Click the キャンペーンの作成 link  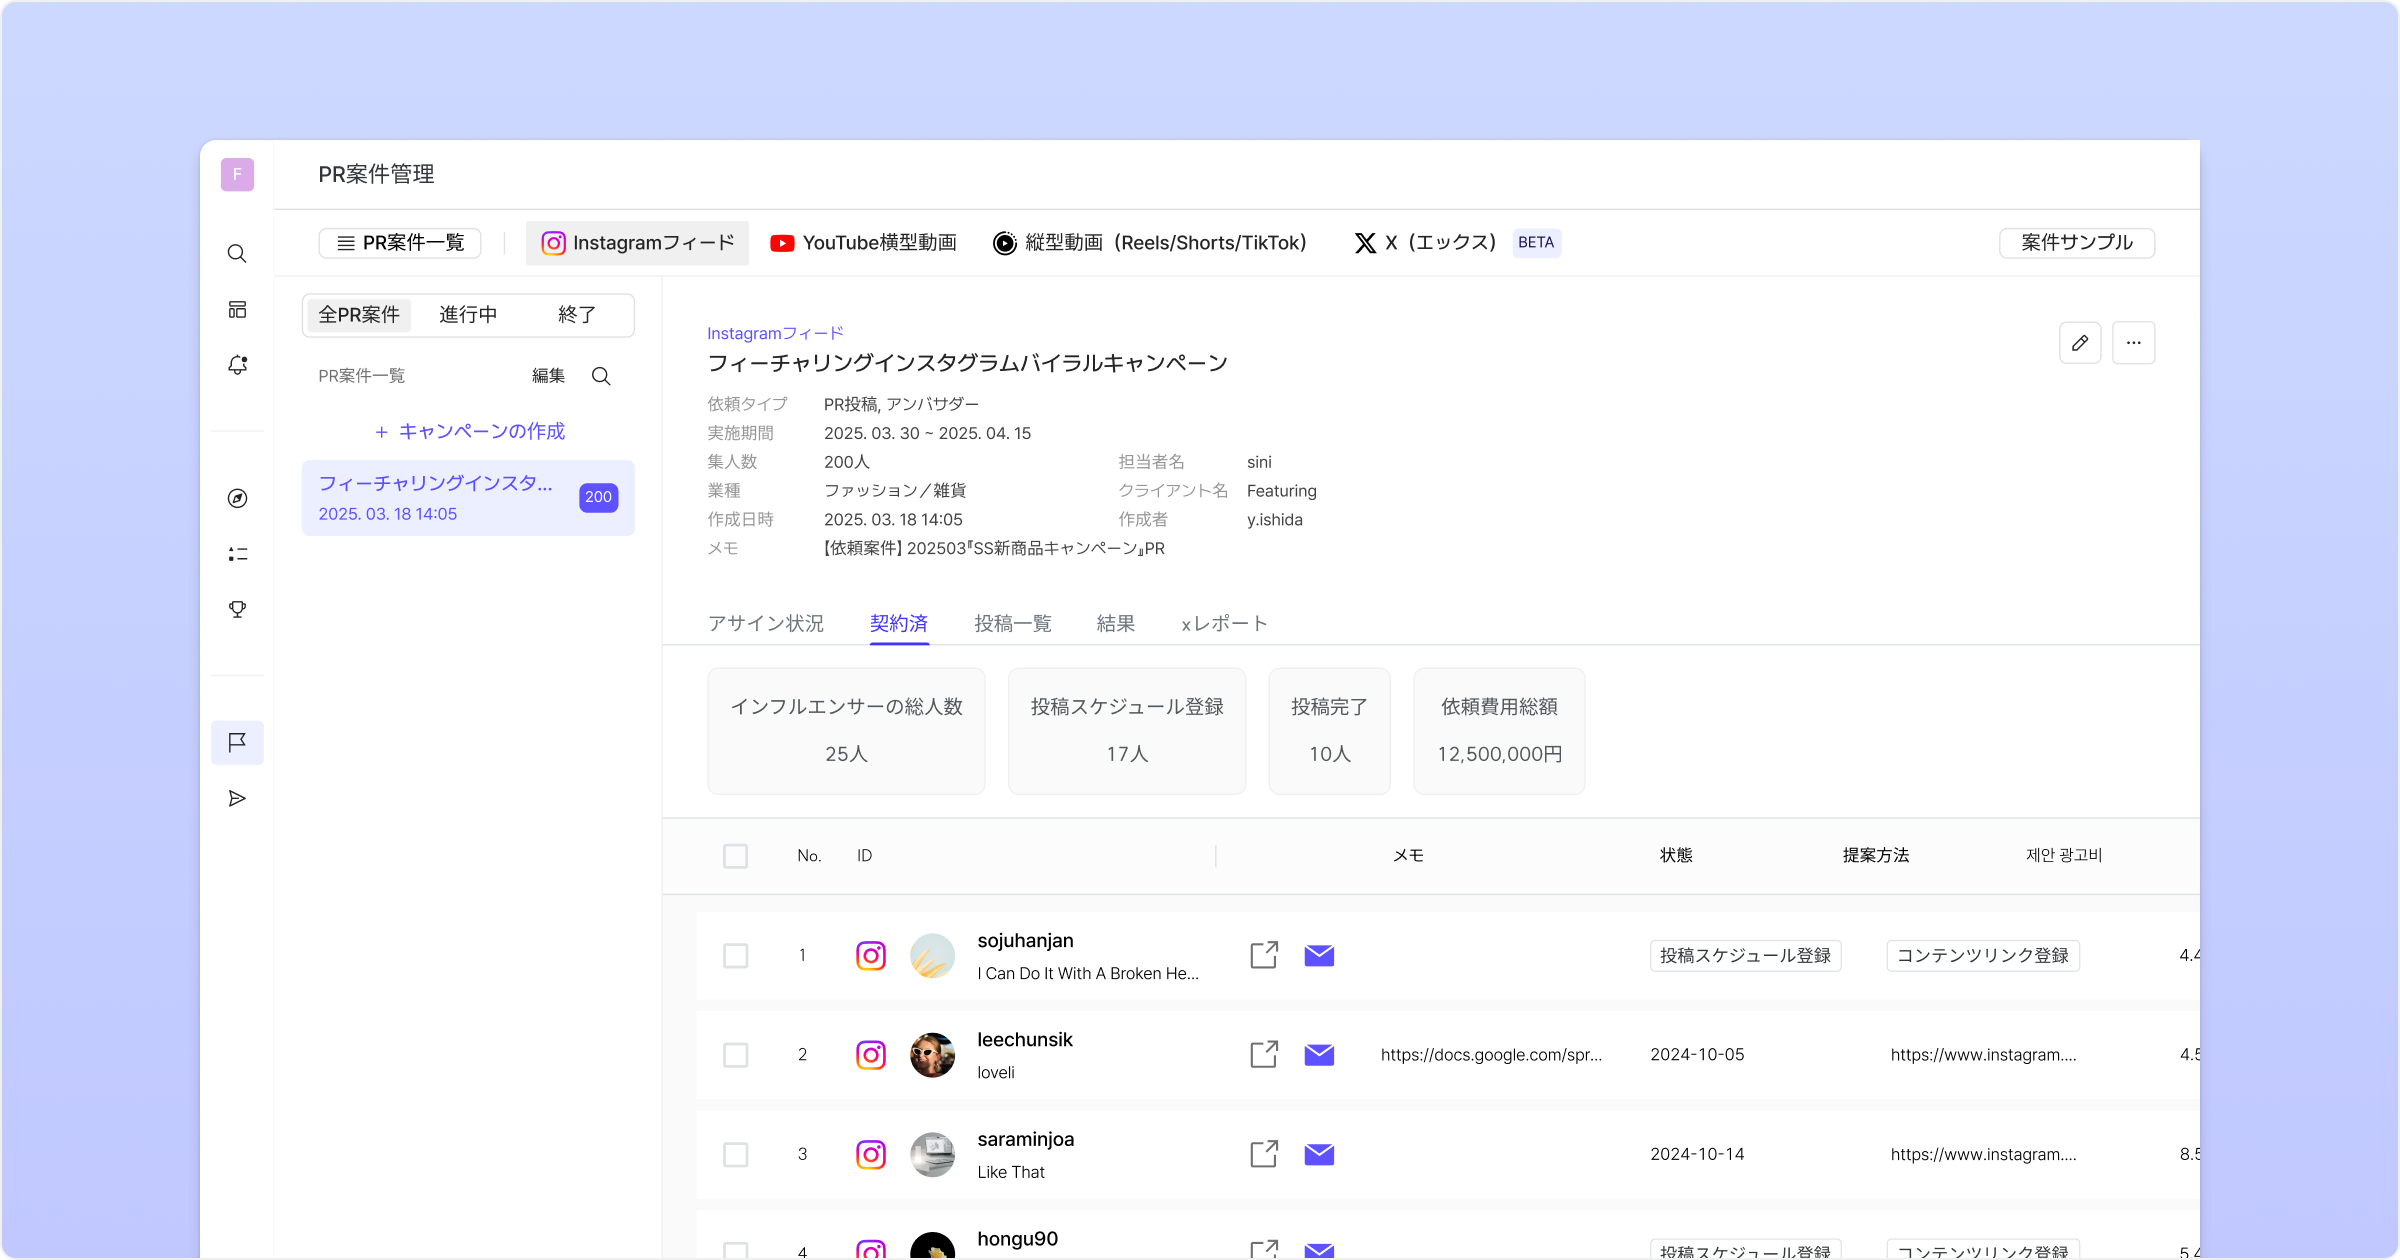pyautogui.click(x=469, y=431)
